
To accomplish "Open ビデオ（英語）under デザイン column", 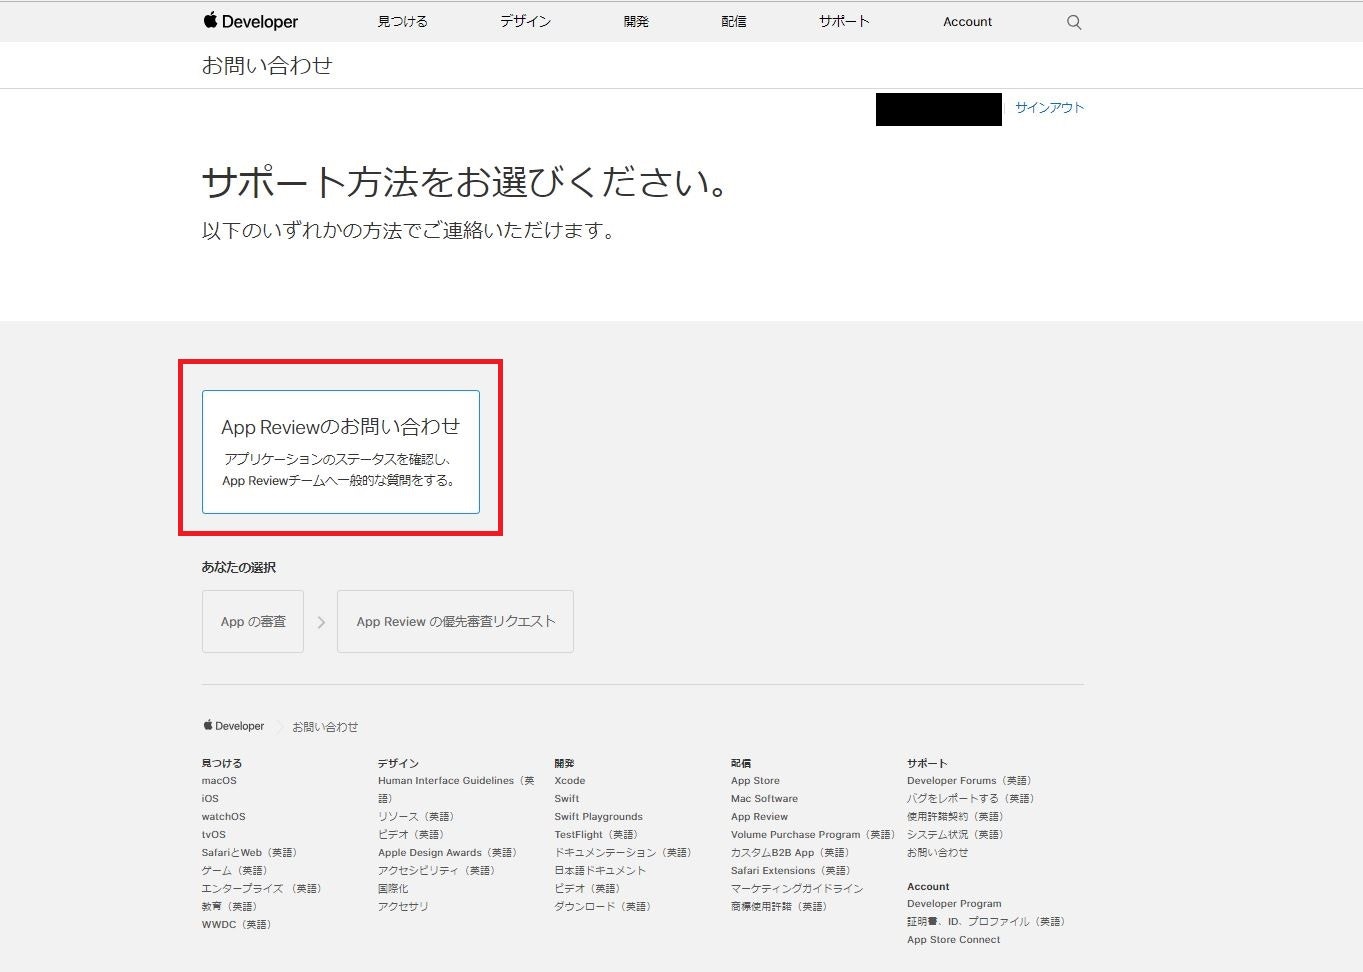I will pos(411,835).
